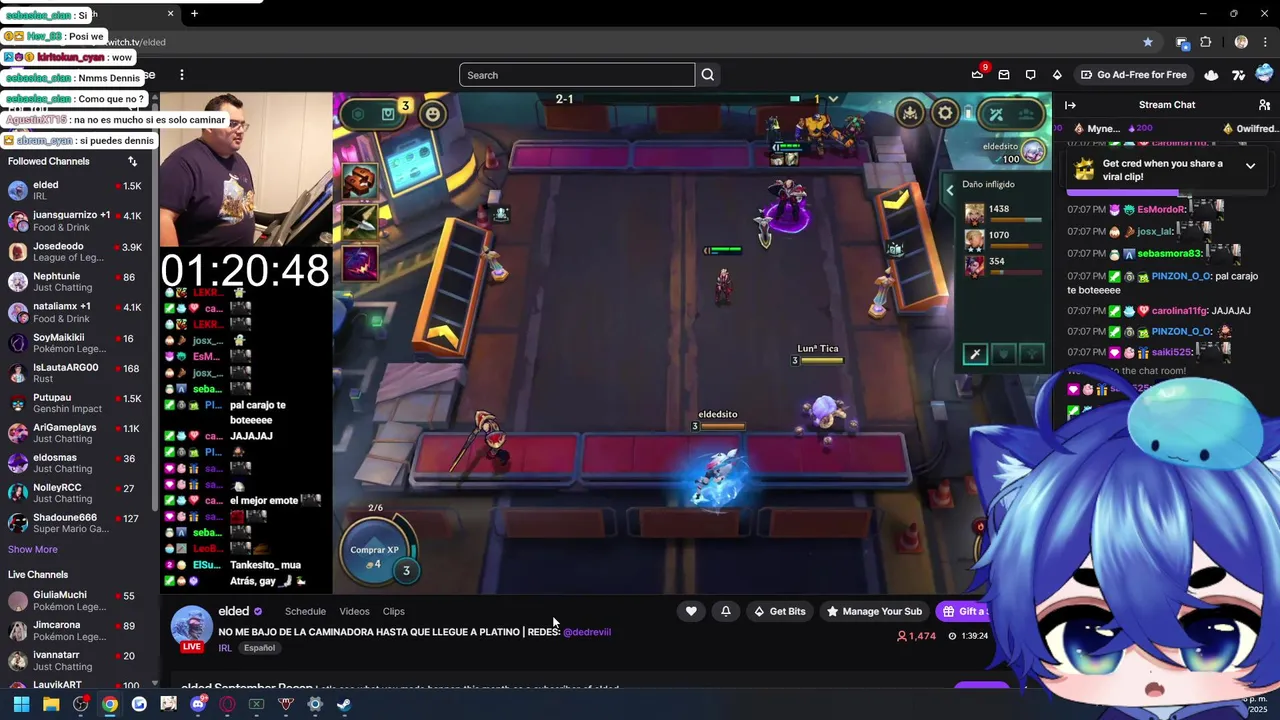The height and width of the screenshot is (720, 1280).
Task: Click the Twitch search magnifier button
Action: pos(708,75)
